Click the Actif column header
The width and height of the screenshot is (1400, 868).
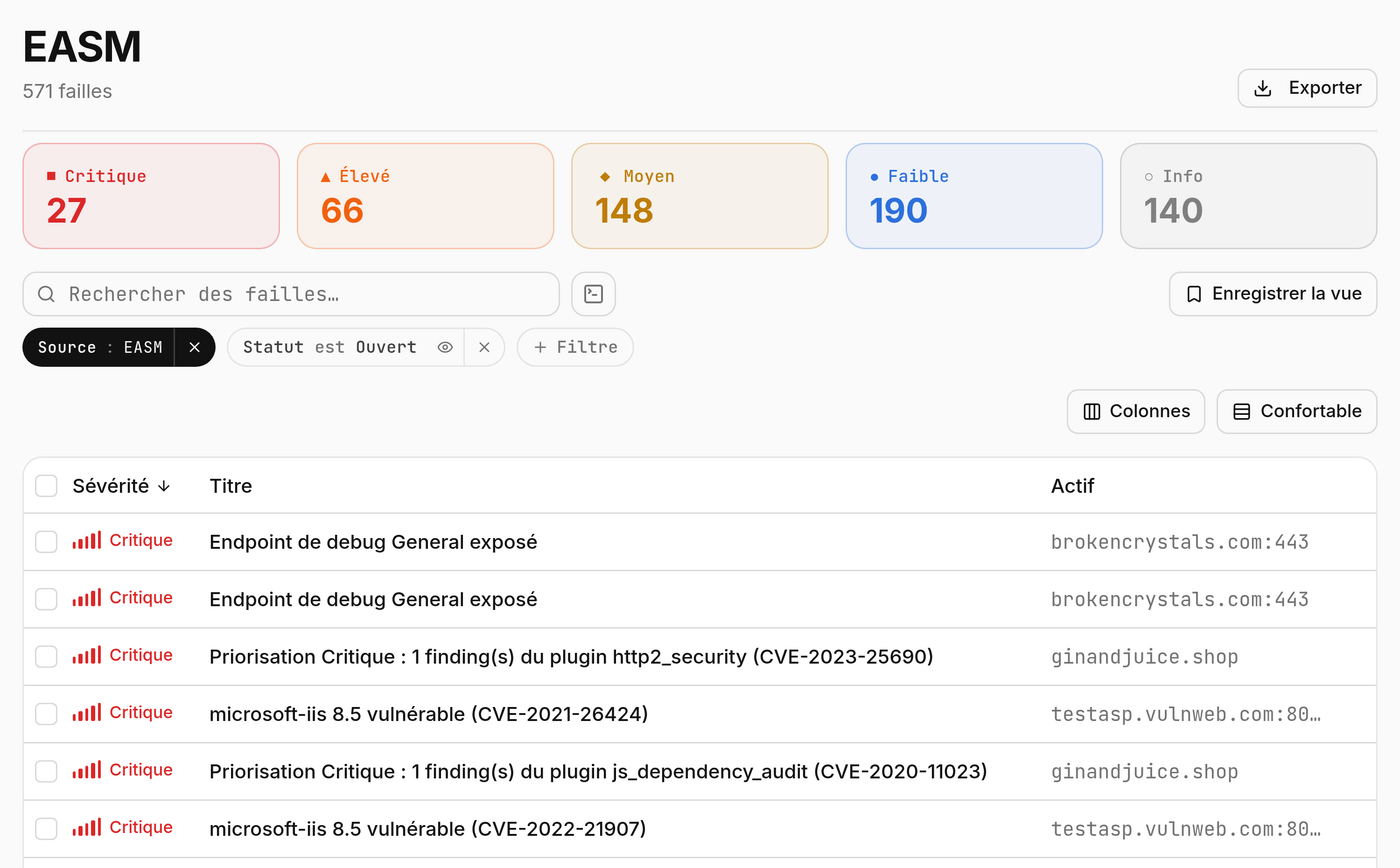pos(1073,486)
